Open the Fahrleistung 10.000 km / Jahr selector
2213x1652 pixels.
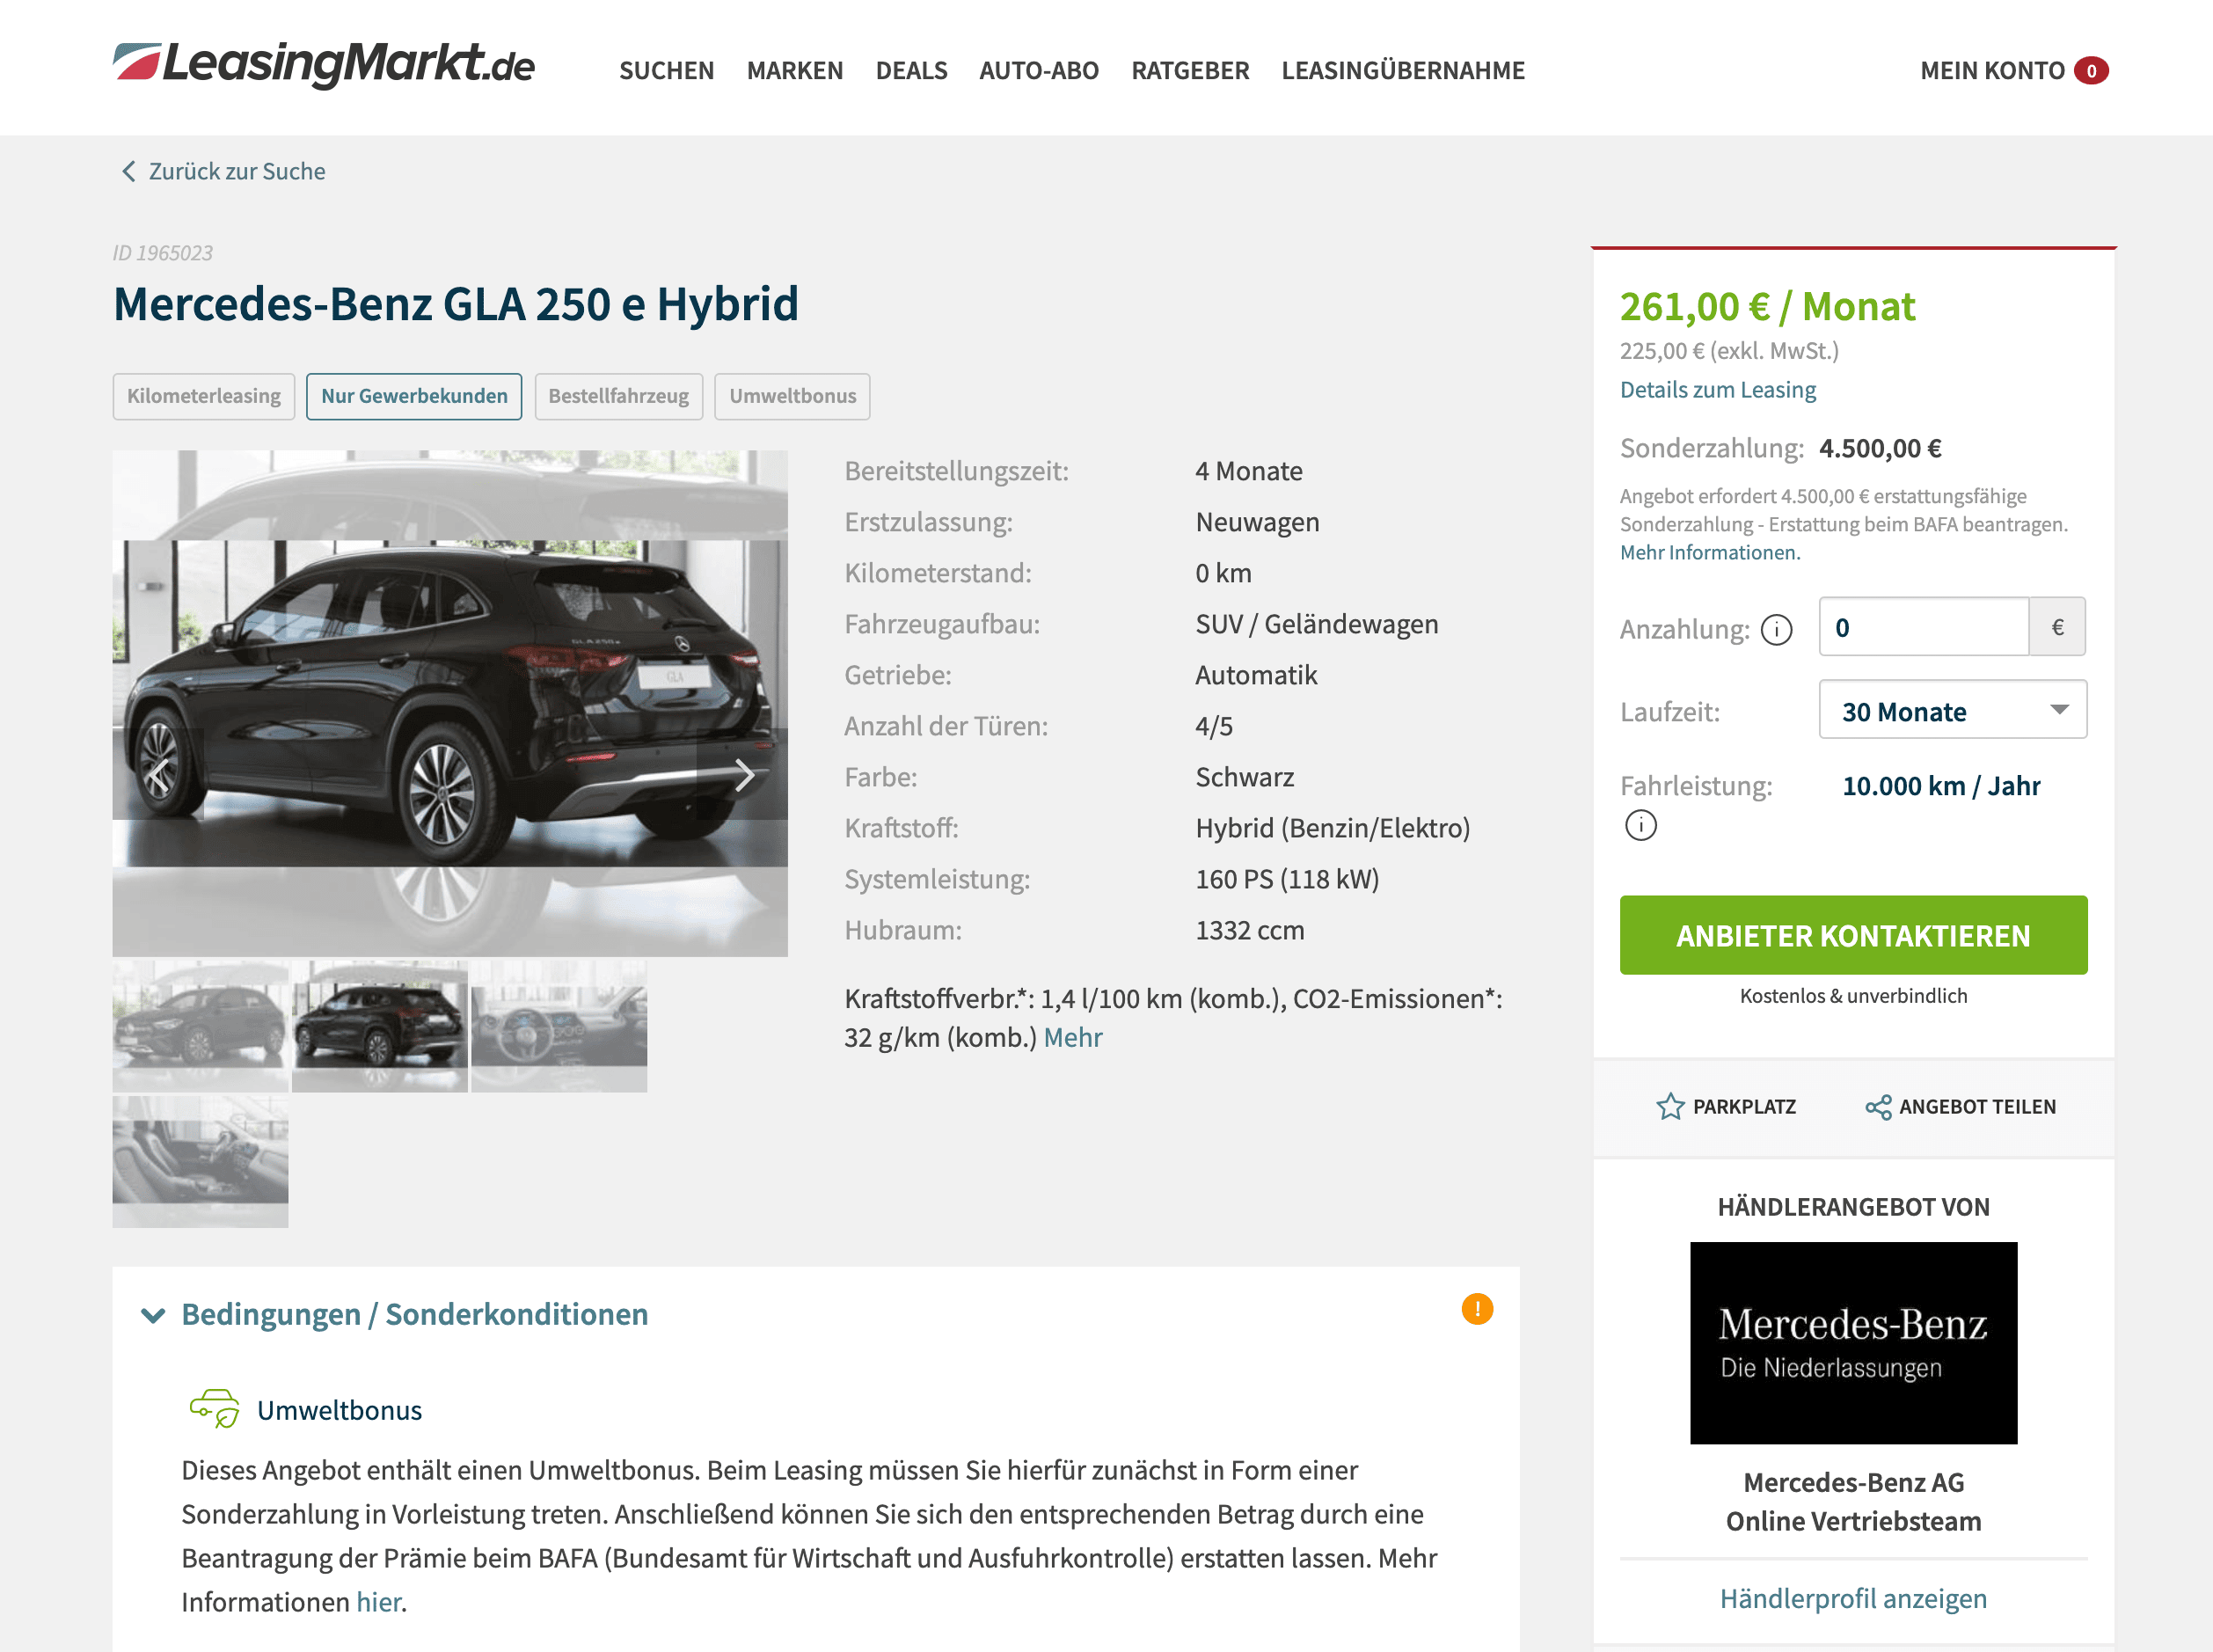(1940, 786)
